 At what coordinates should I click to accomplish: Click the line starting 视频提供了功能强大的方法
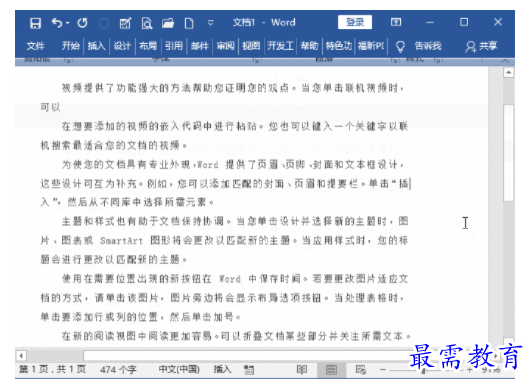[x=233, y=88]
